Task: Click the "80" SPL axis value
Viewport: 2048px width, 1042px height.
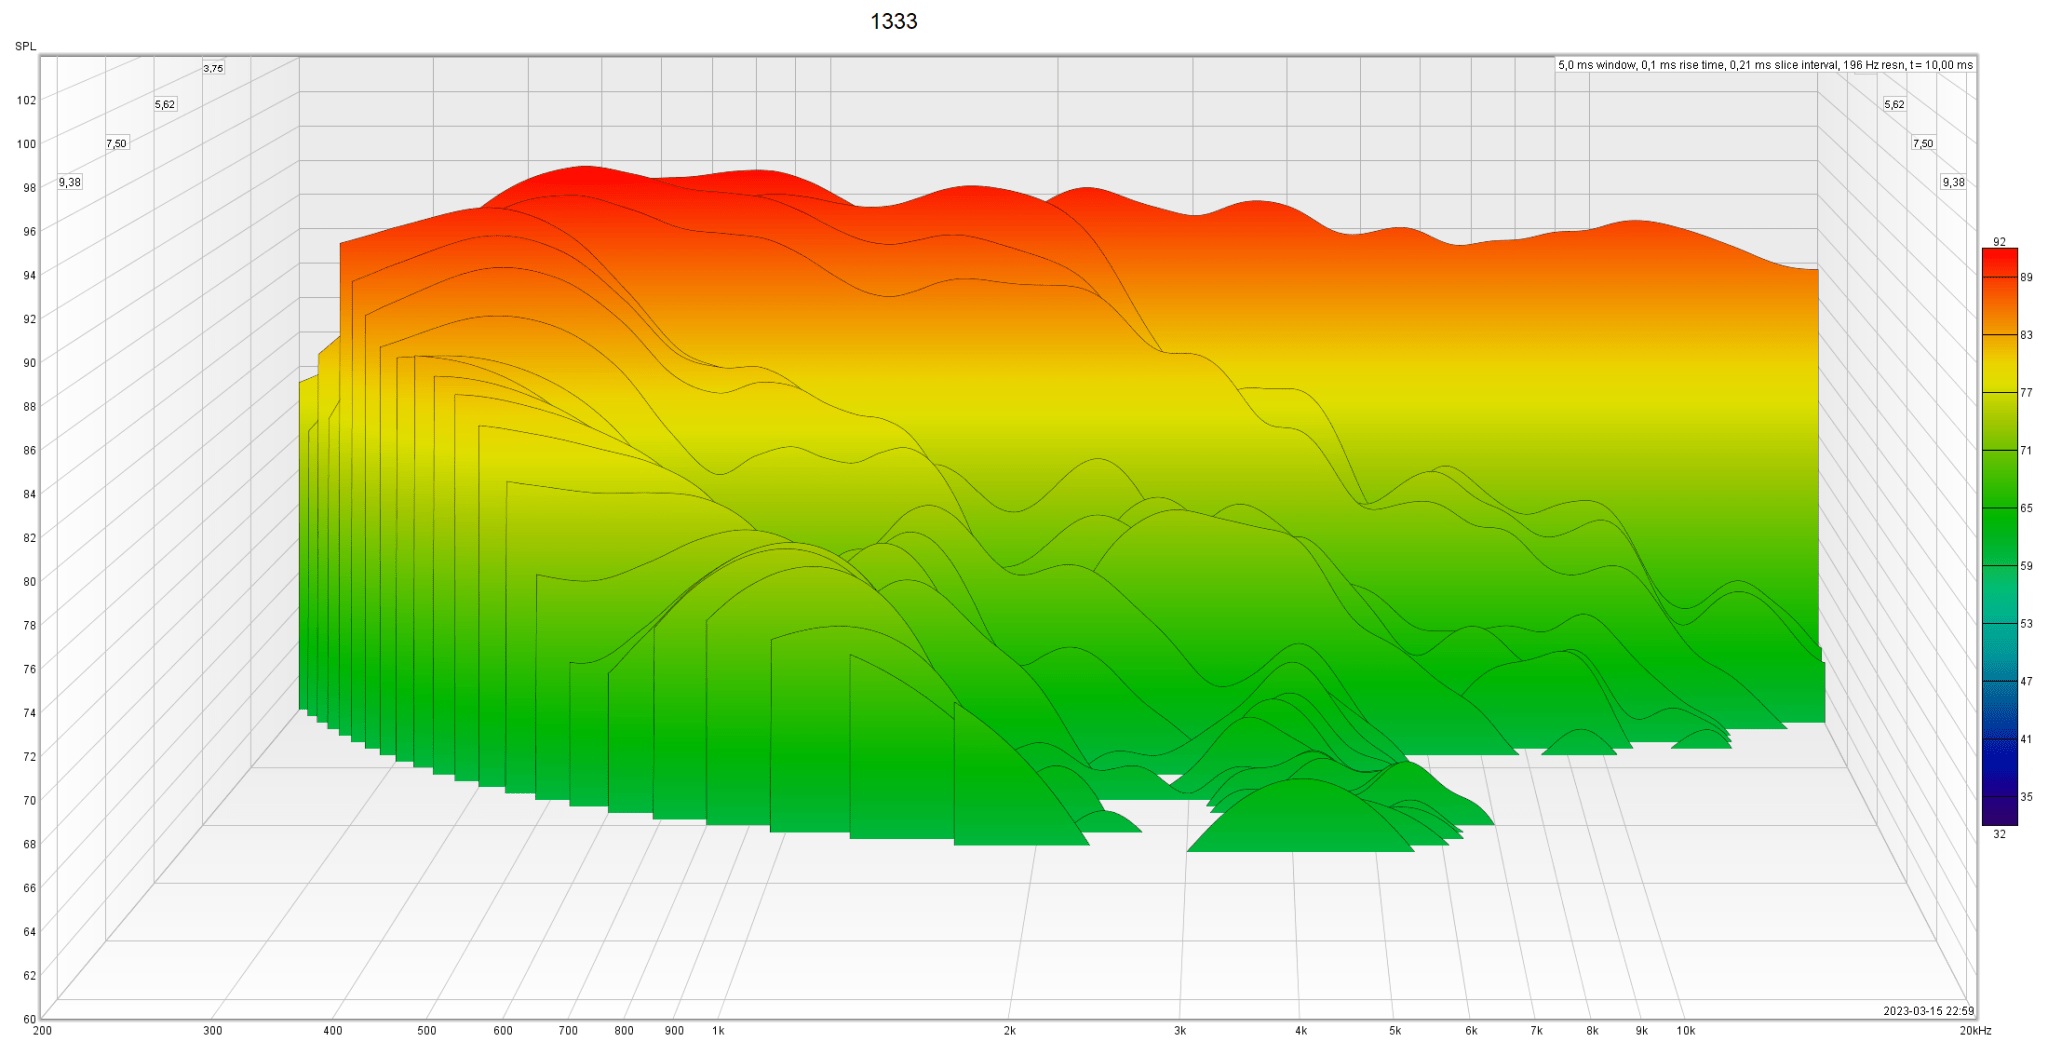Action: coord(29,581)
